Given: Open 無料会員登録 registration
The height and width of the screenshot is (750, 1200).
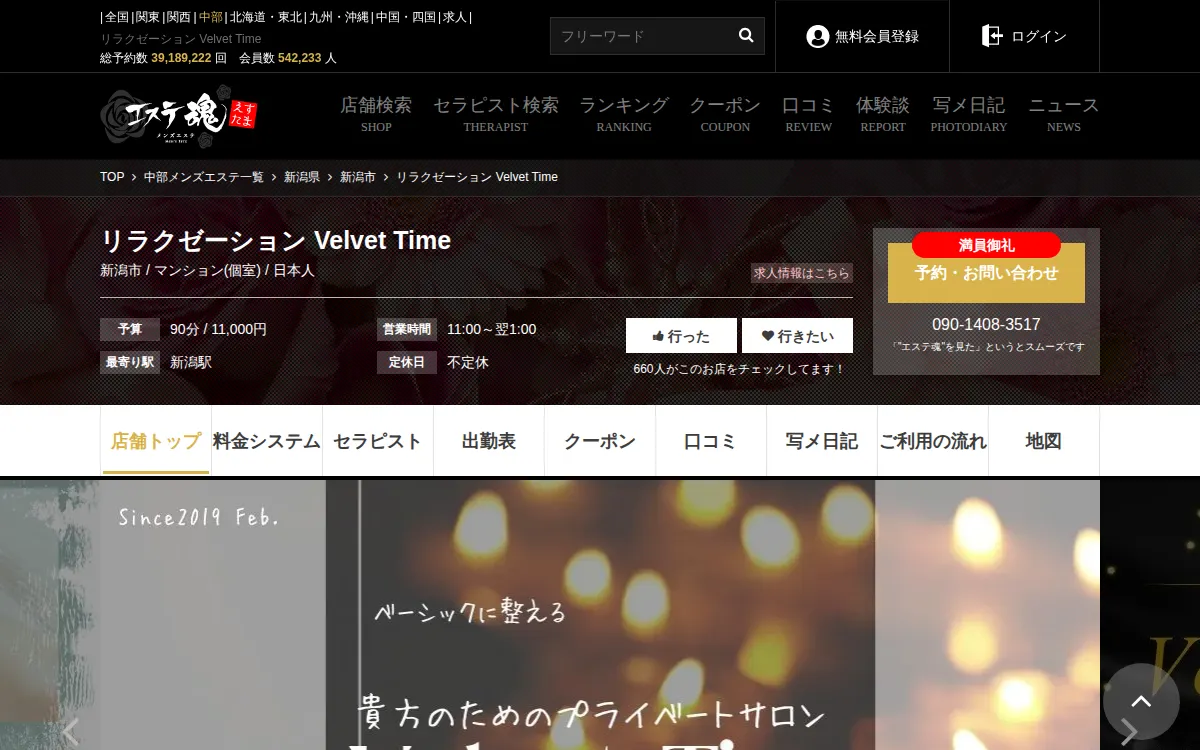Looking at the screenshot, I should click(862, 36).
